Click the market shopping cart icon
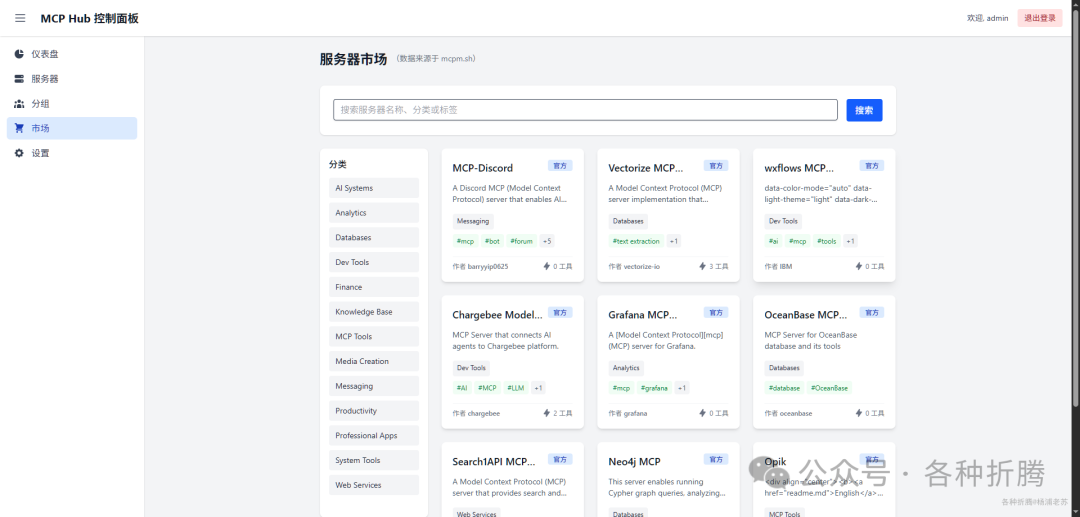This screenshot has height=517, width=1080. (x=19, y=128)
